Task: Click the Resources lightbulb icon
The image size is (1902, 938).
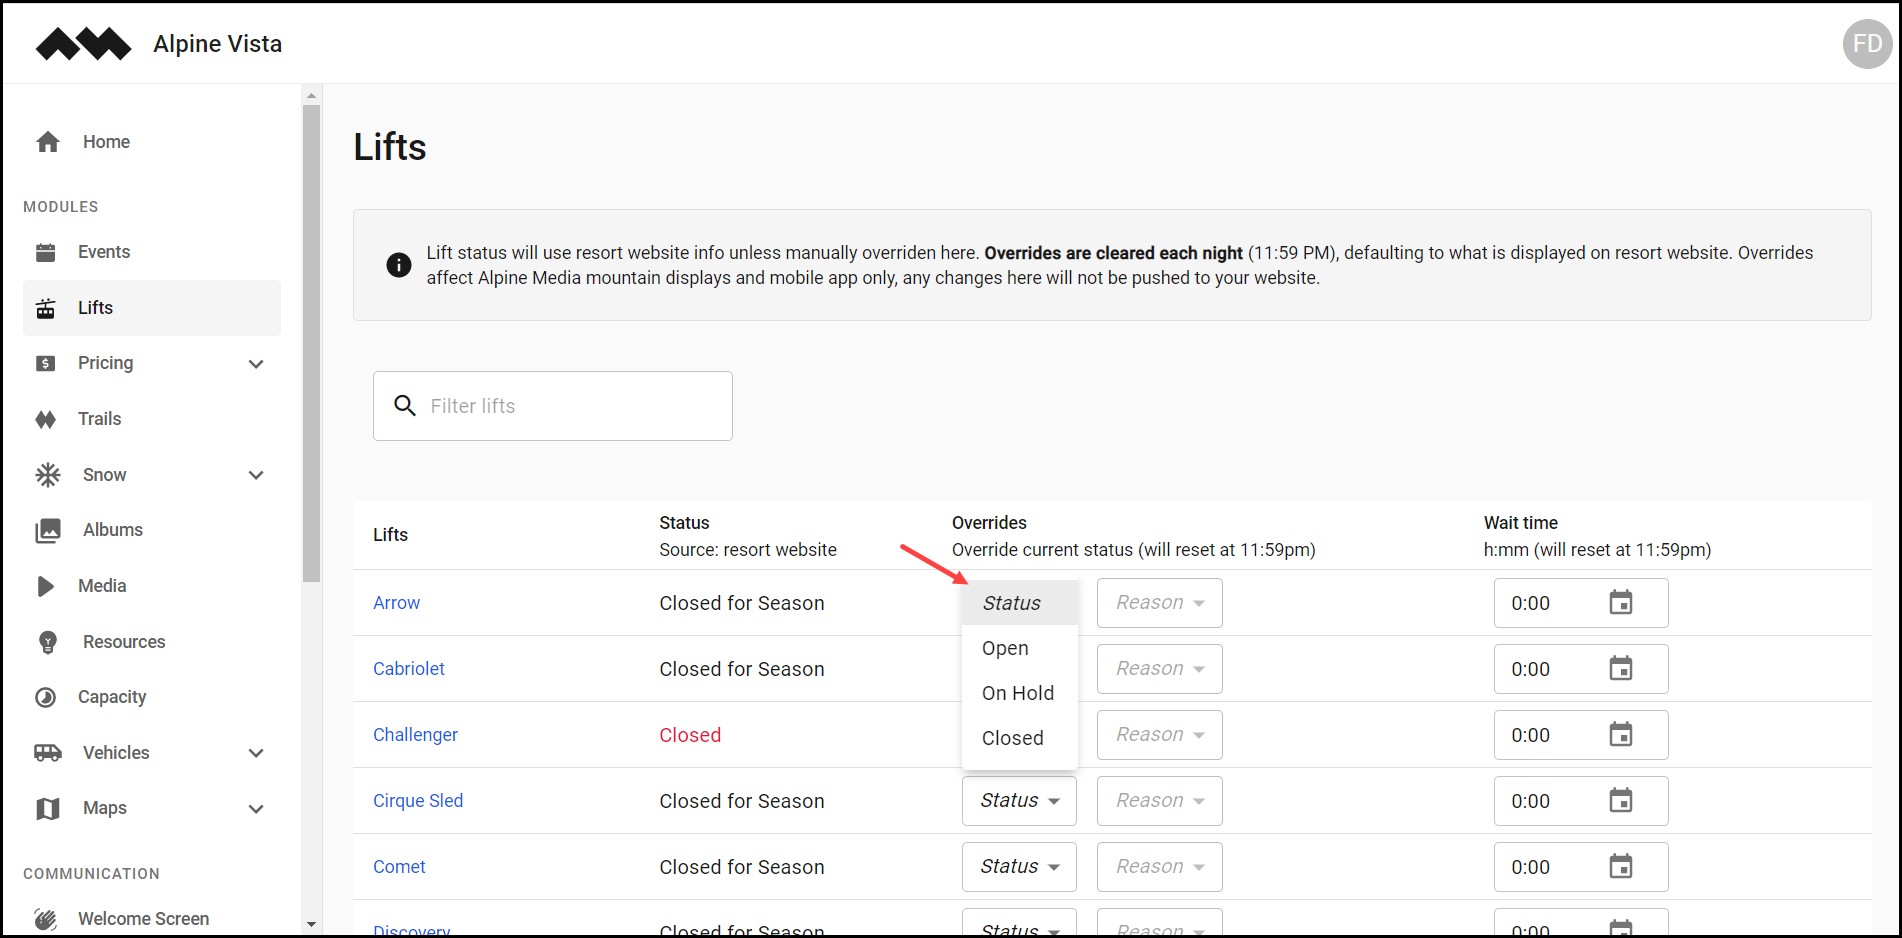Action: (48, 642)
